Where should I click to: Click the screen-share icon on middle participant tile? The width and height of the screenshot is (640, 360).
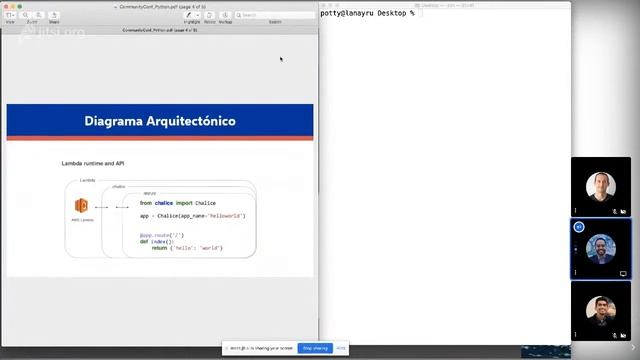(x=623, y=273)
